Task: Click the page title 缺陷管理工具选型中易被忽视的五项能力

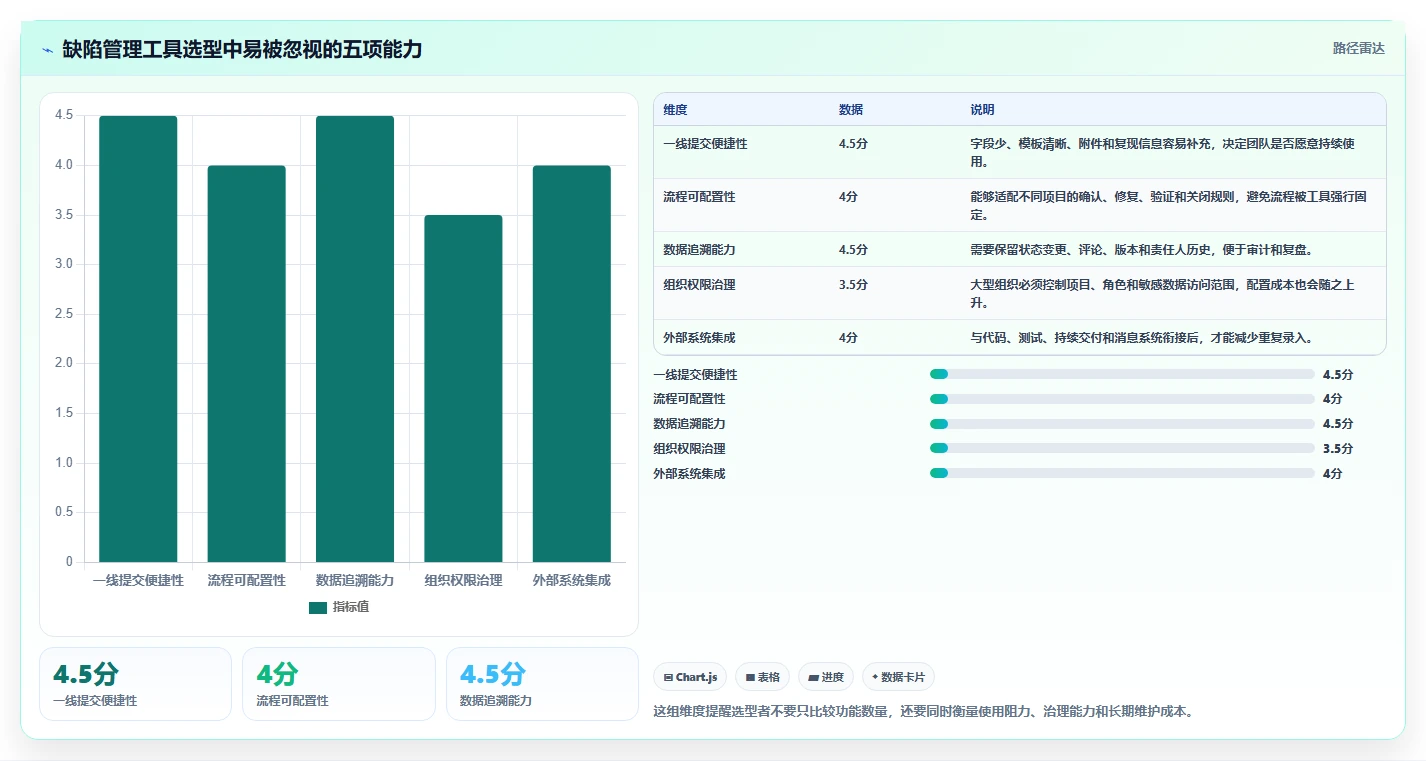Action: (242, 49)
